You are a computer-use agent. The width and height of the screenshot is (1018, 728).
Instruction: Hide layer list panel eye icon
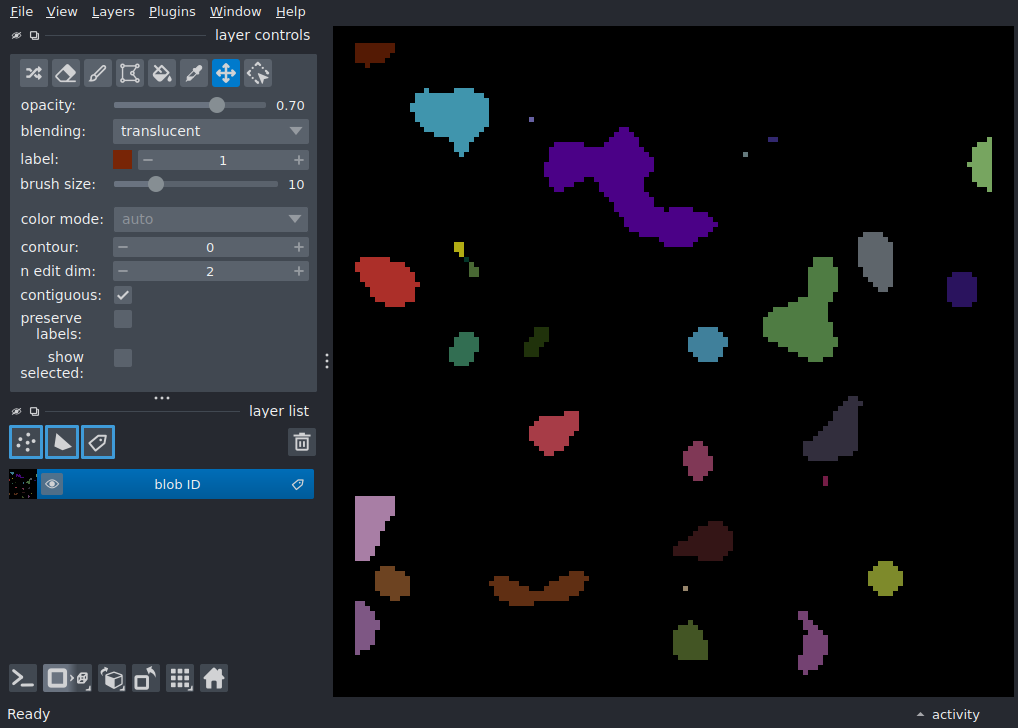tap(17, 412)
